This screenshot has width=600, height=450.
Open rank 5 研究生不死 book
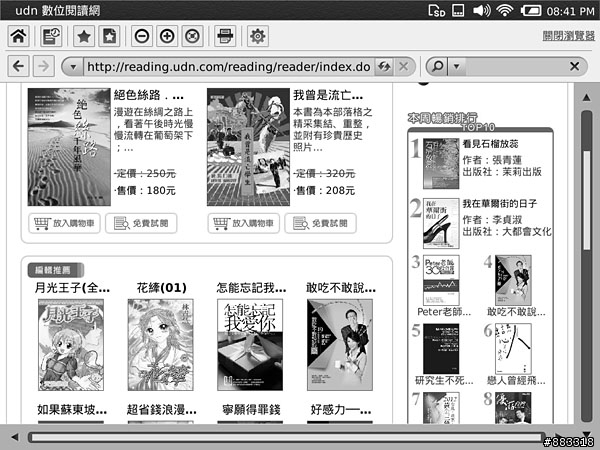pyautogui.click(x=441, y=349)
